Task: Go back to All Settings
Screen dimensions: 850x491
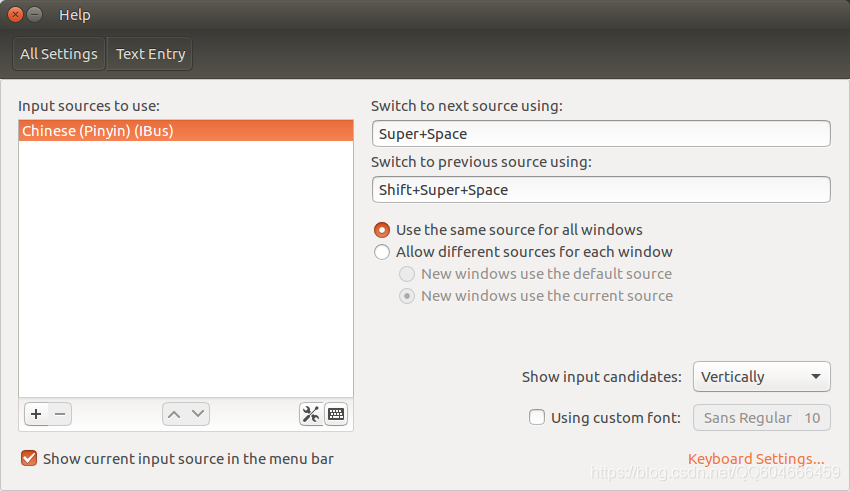Action: click(x=59, y=54)
